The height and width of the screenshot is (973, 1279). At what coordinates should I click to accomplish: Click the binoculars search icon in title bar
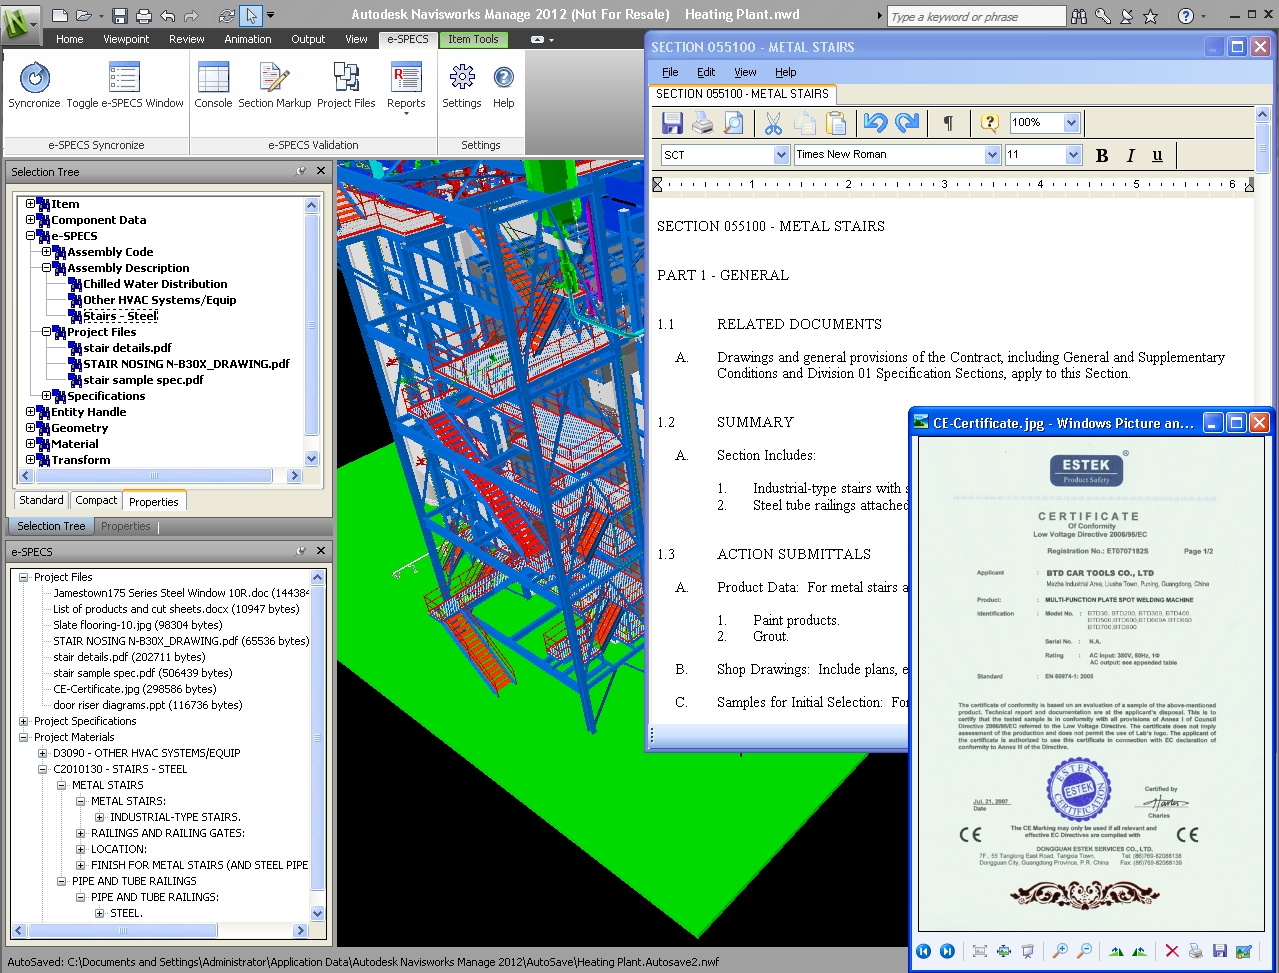click(x=1079, y=16)
